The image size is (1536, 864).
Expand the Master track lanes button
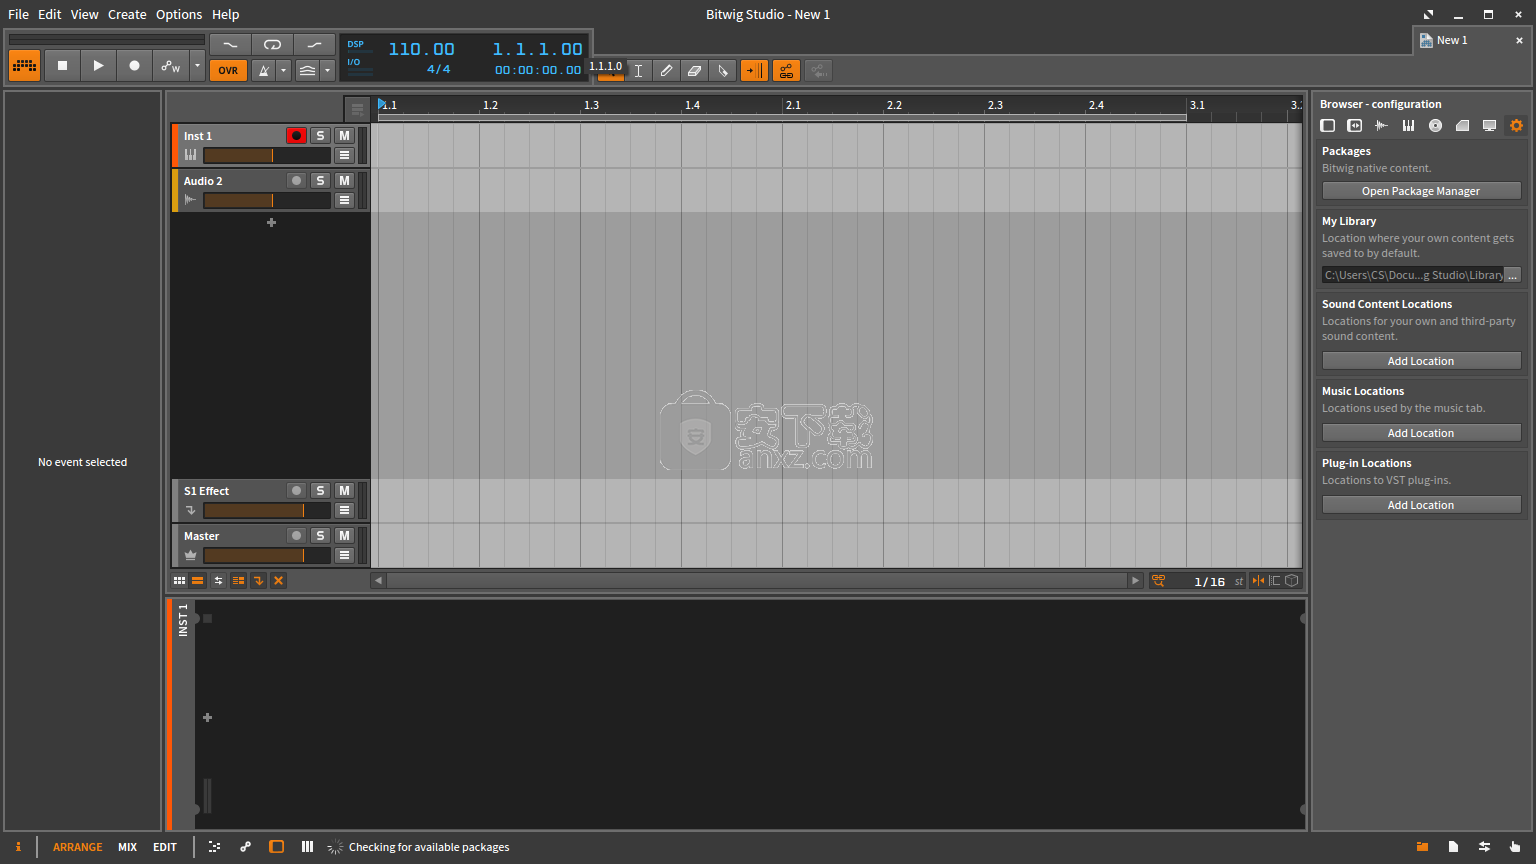click(344, 555)
